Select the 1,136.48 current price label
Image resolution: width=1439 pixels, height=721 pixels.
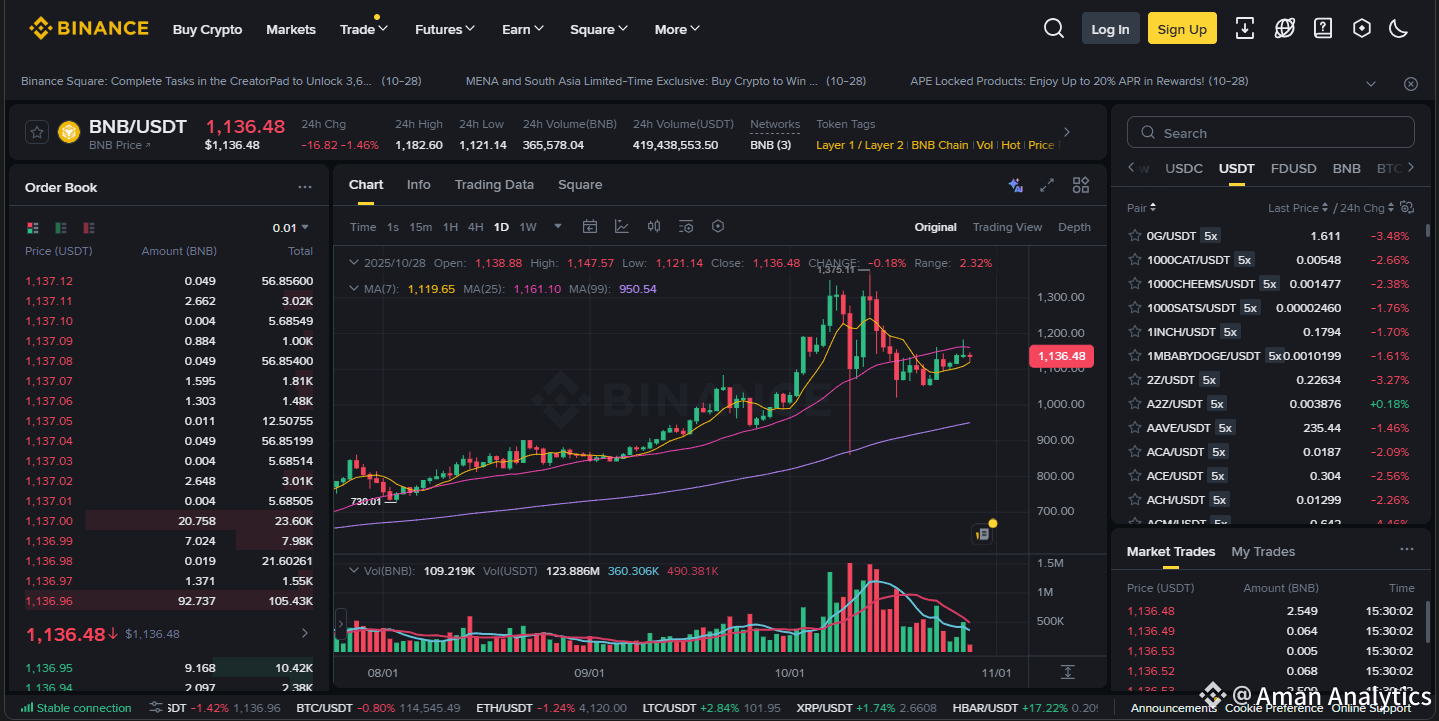coord(1061,356)
